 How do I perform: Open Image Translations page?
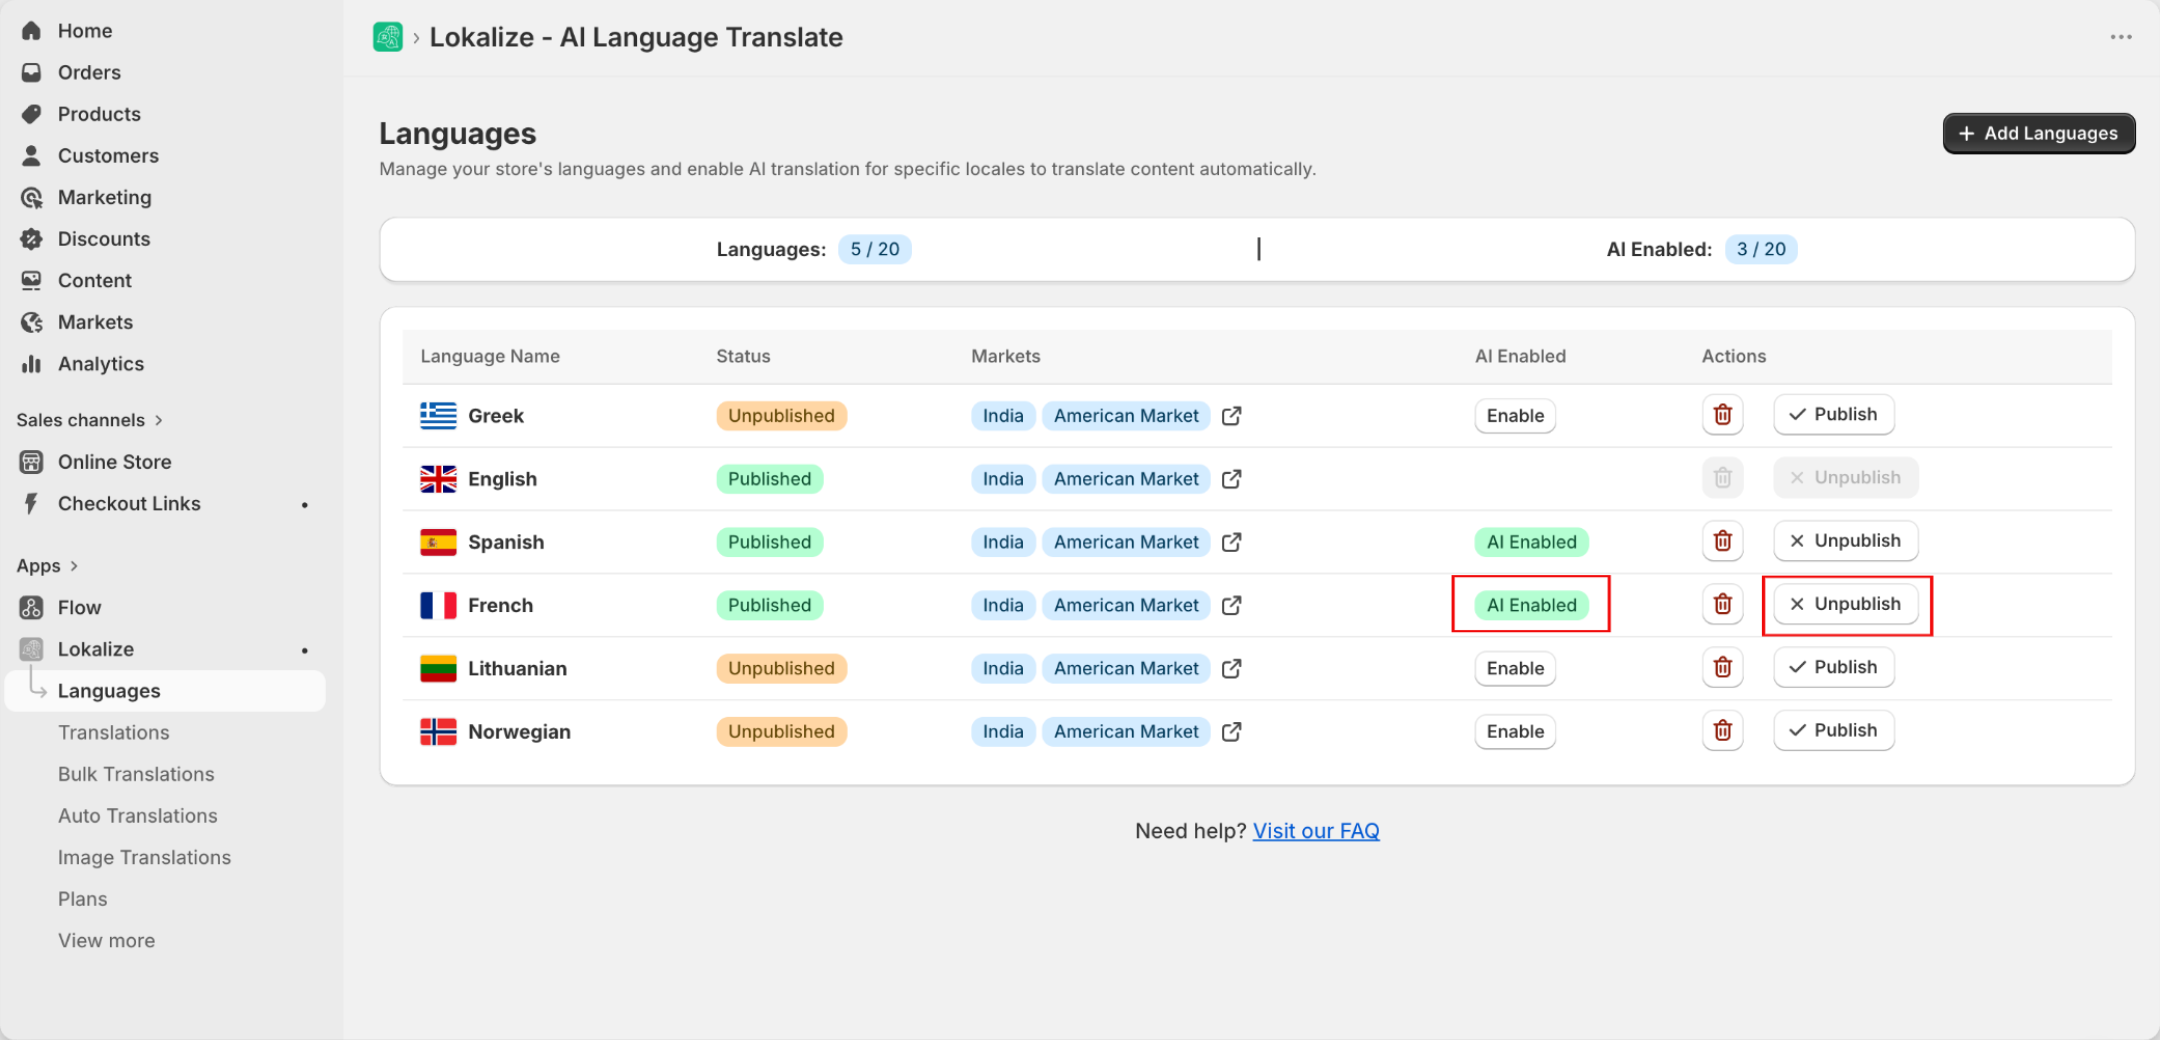[x=144, y=858]
